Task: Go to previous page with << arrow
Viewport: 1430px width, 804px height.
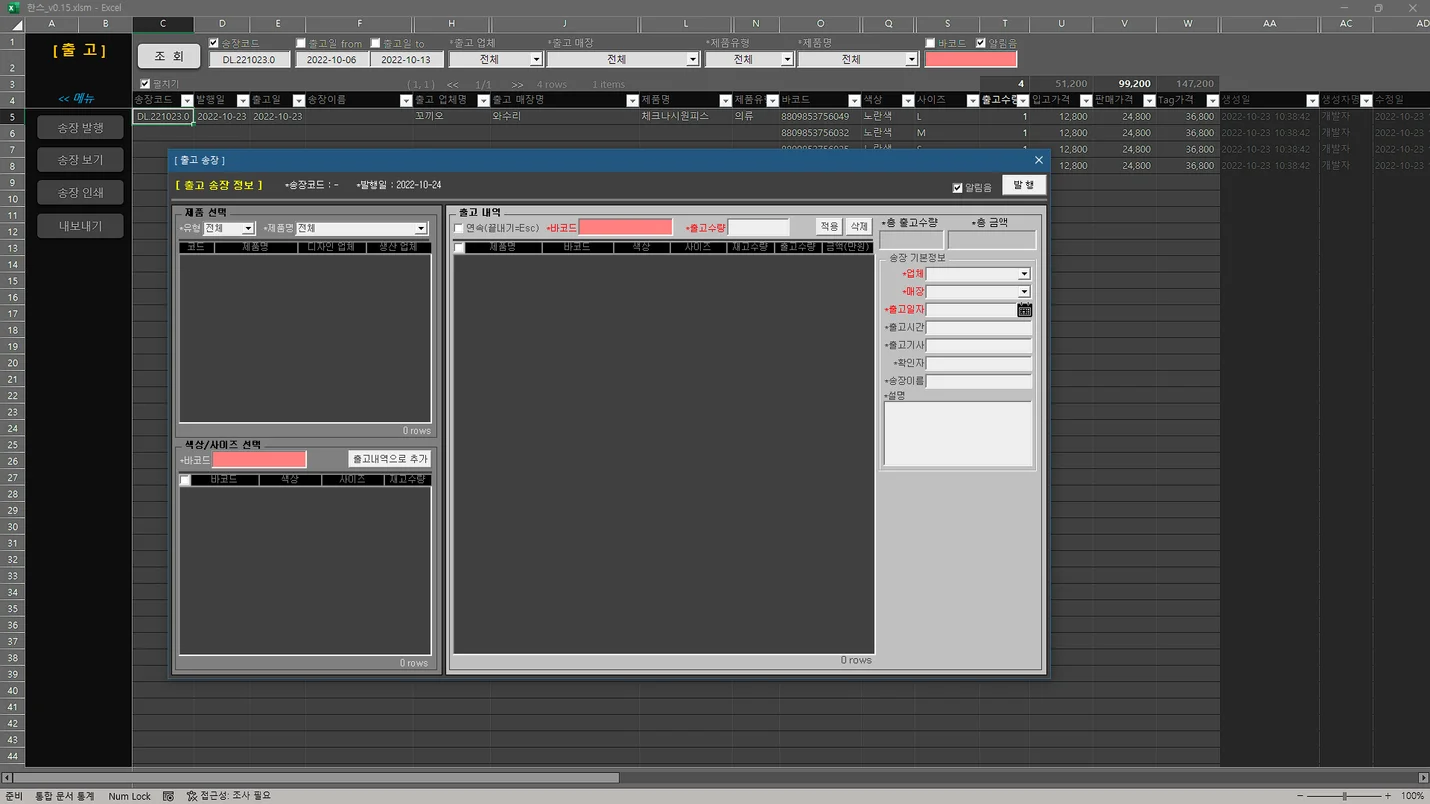Action: (x=453, y=85)
